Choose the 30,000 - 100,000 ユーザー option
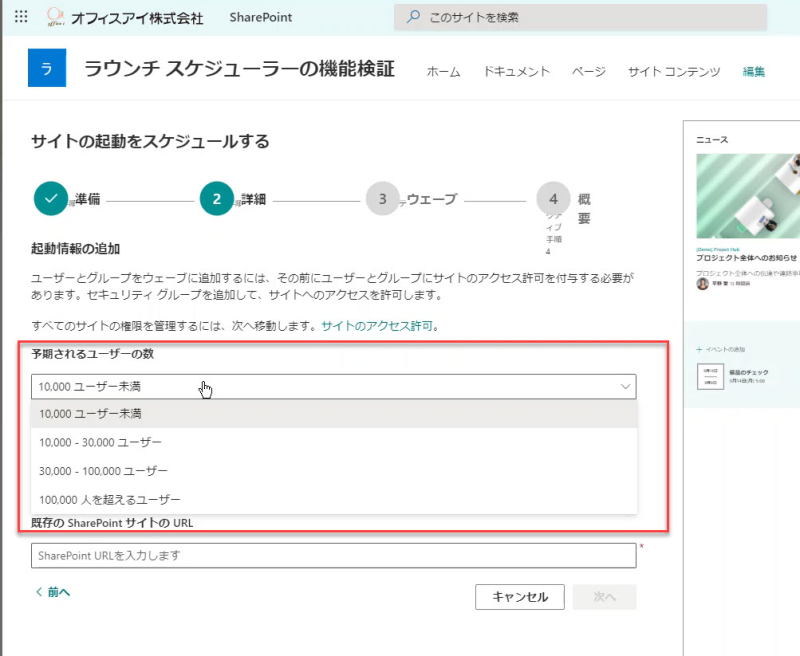The image size is (800, 656). point(334,471)
